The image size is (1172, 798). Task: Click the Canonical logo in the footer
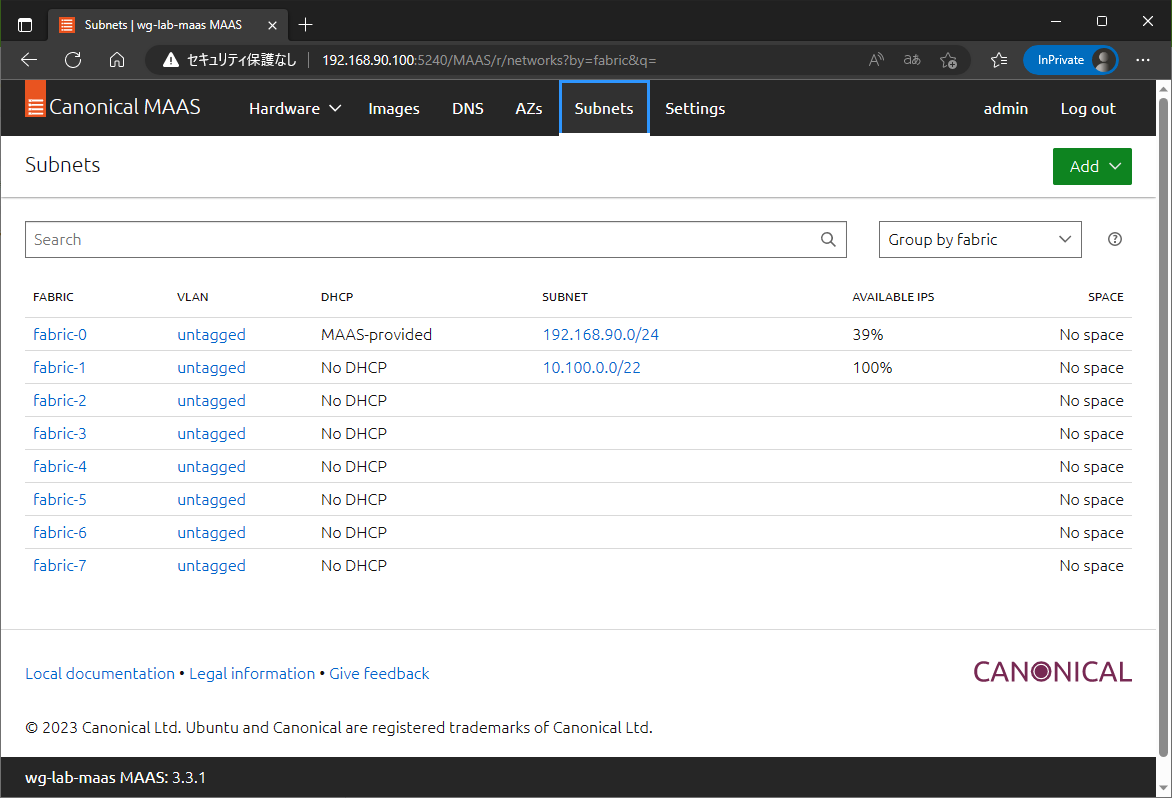pos(1052,671)
